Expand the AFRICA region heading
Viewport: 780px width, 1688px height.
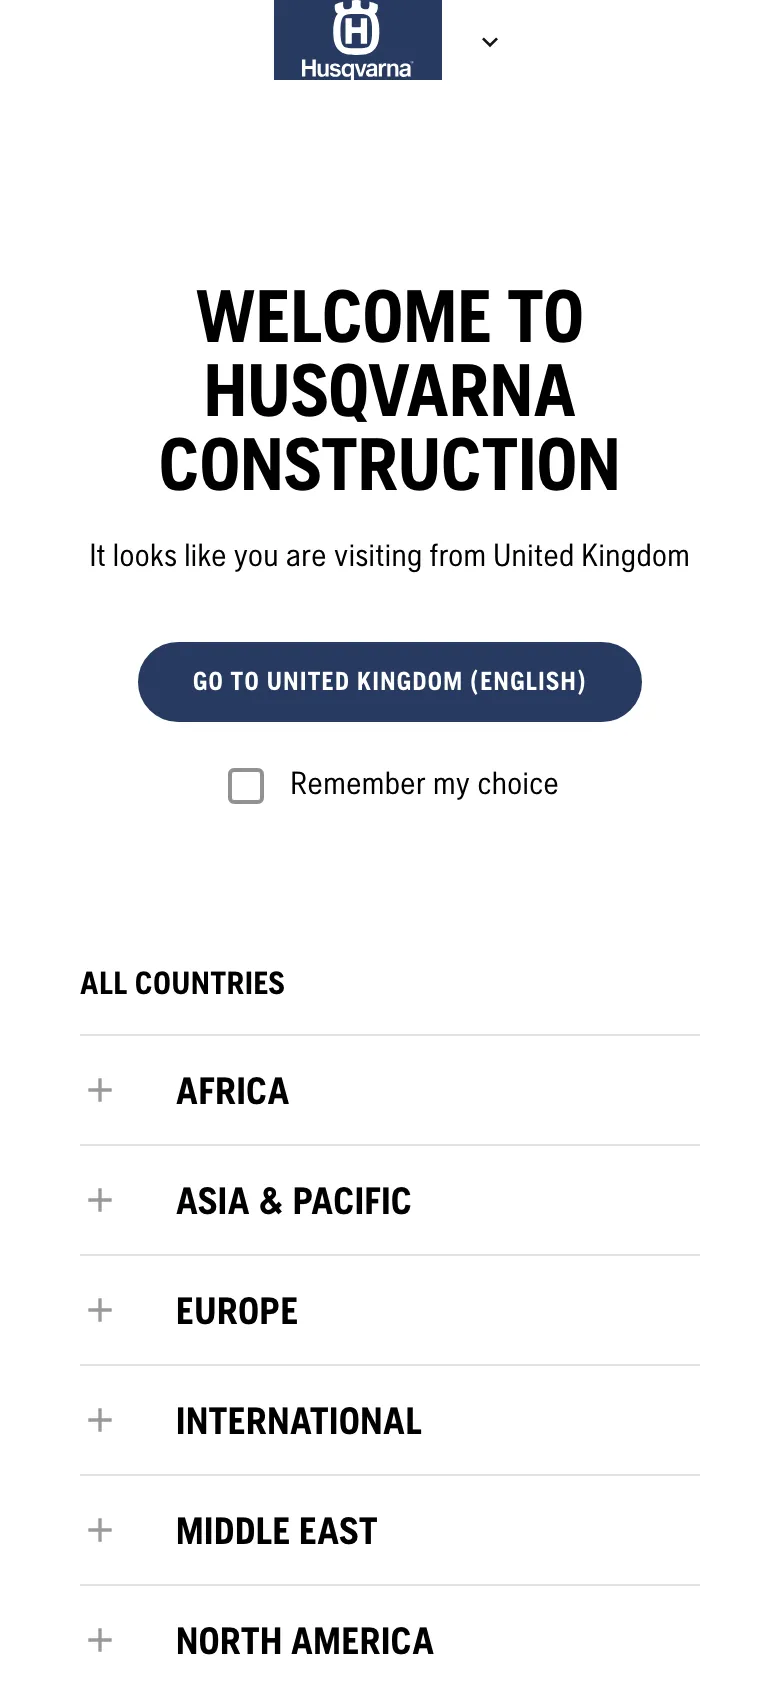[x=233, y=1091]
